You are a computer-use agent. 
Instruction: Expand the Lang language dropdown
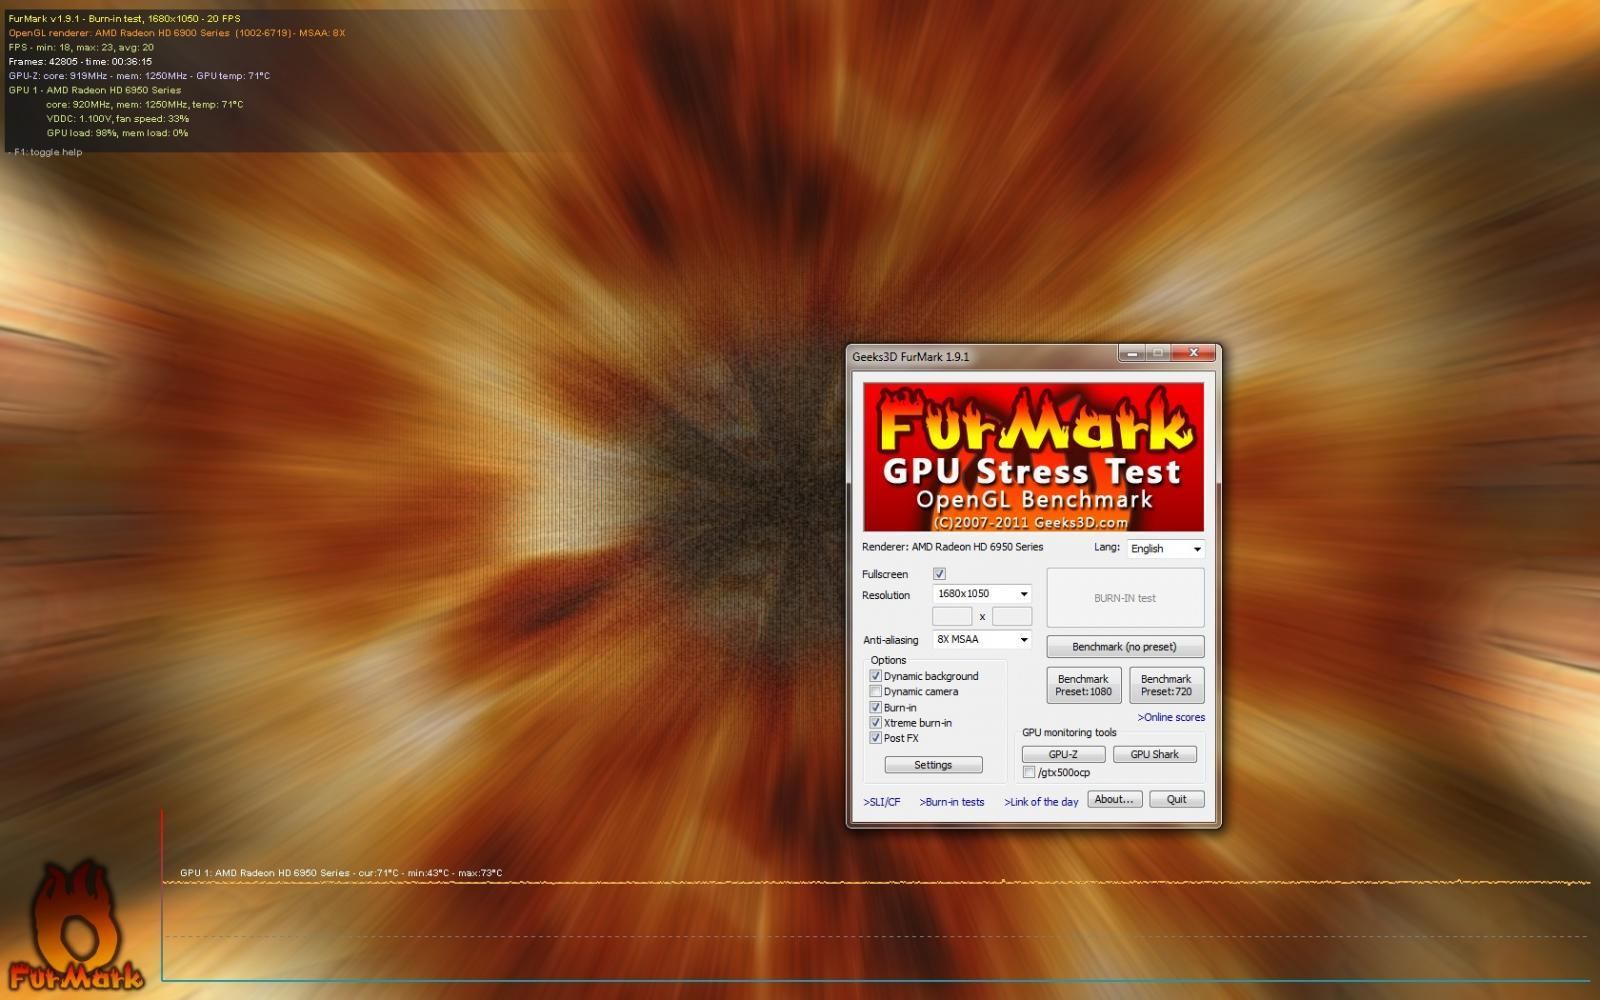[1165, 549]
